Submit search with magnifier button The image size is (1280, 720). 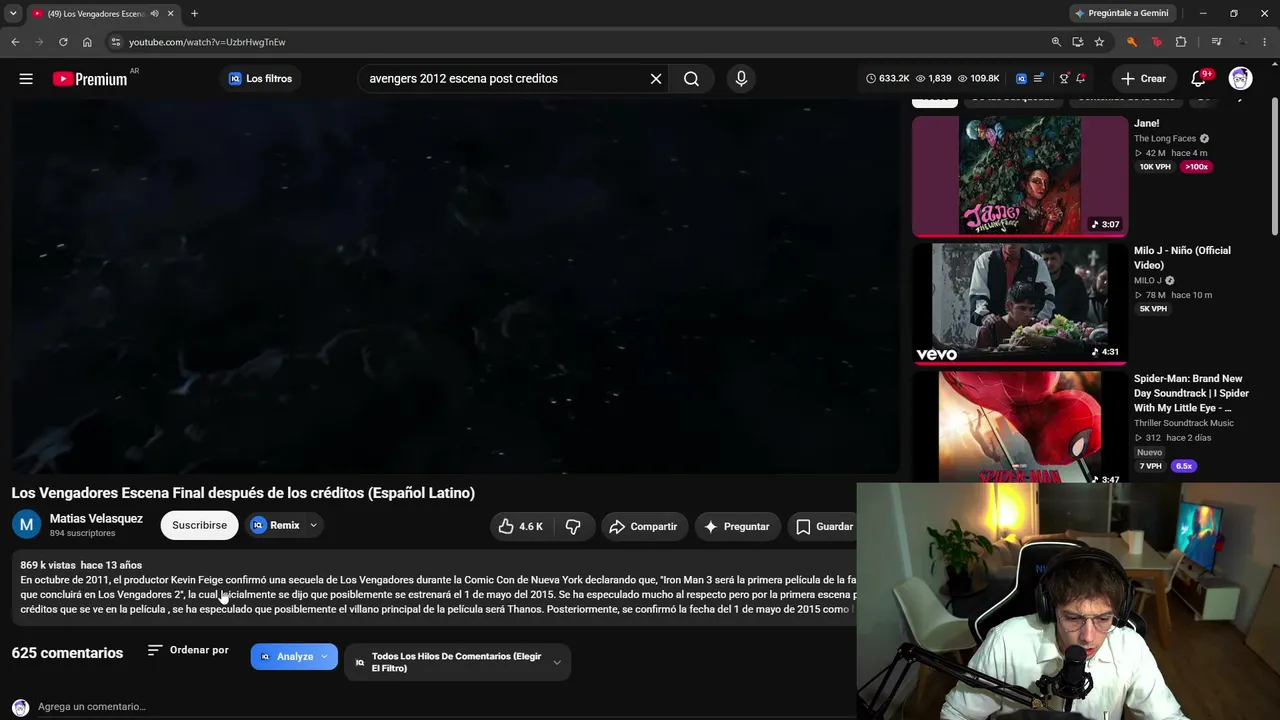click(x=691, y=79)
